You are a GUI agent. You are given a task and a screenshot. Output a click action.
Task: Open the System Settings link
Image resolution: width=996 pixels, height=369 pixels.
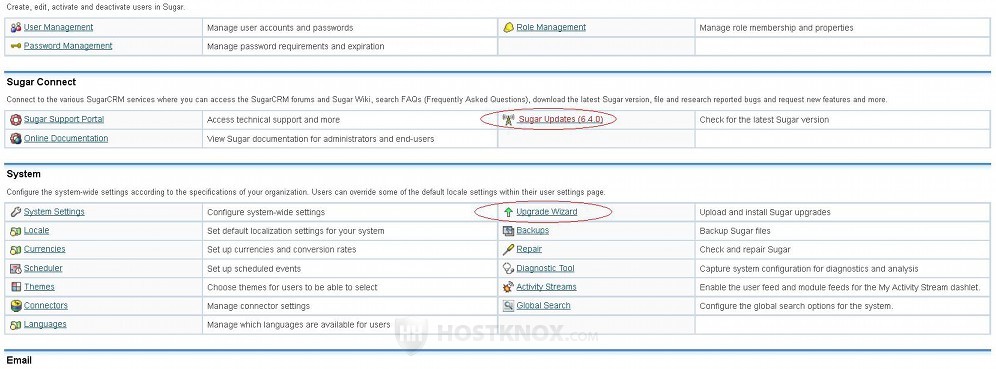point(54,211)
